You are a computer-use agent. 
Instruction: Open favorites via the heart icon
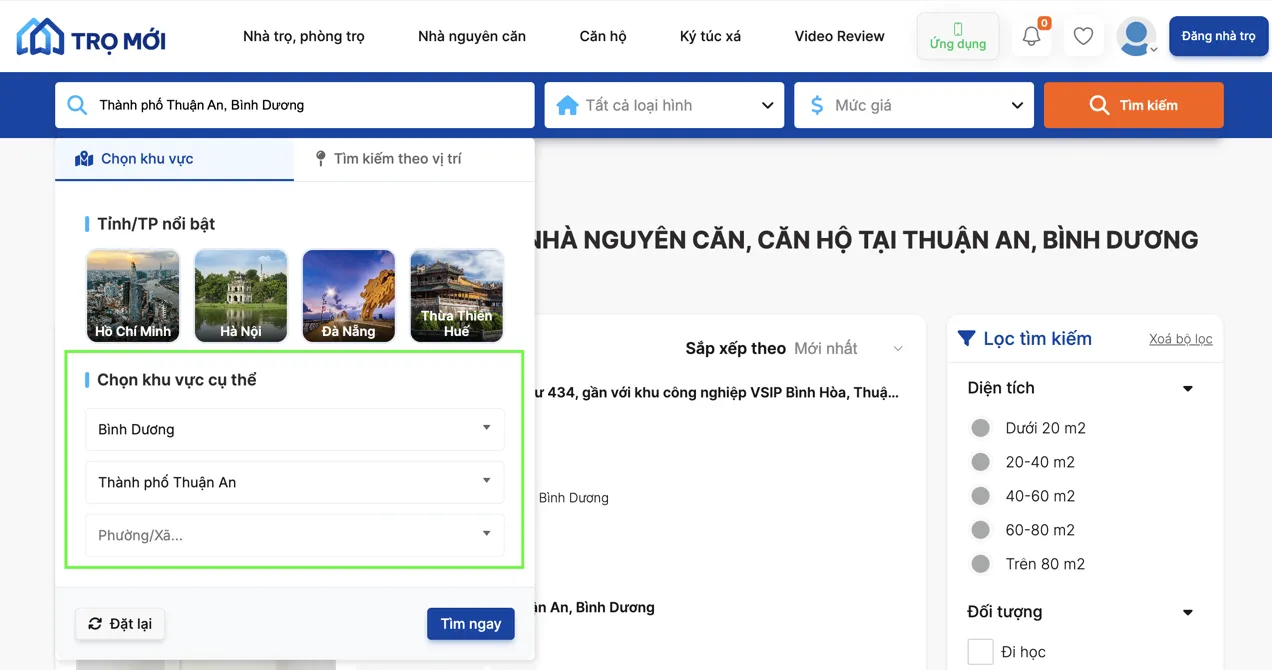pyautogui.click(x=1083, y=36)
